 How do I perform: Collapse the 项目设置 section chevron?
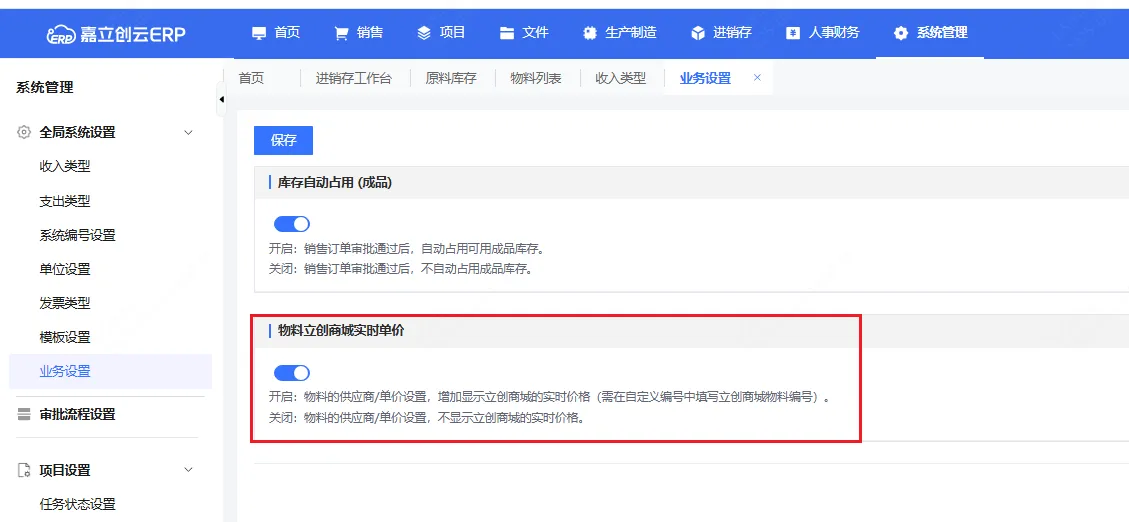click(188, 470)
